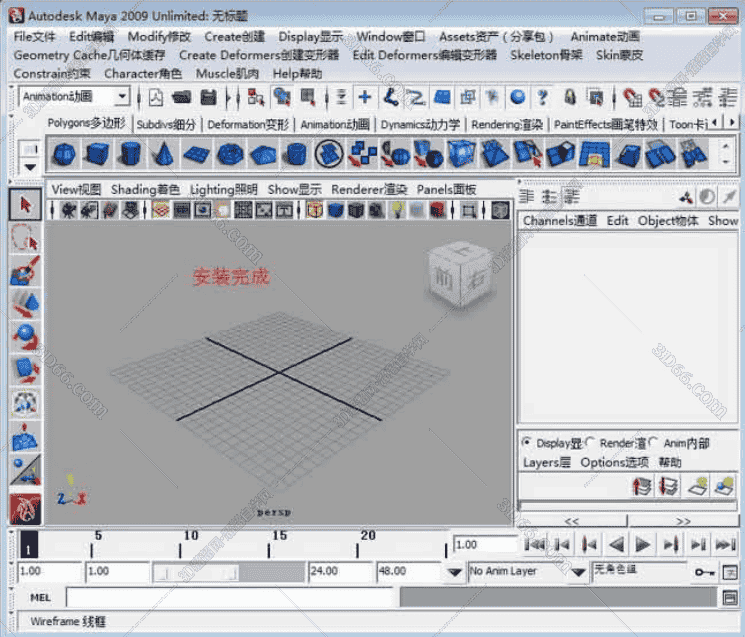Viewport: 745px width, 637px height.
Task: Open the viewport Panels menu
Action: click(446, 190)
